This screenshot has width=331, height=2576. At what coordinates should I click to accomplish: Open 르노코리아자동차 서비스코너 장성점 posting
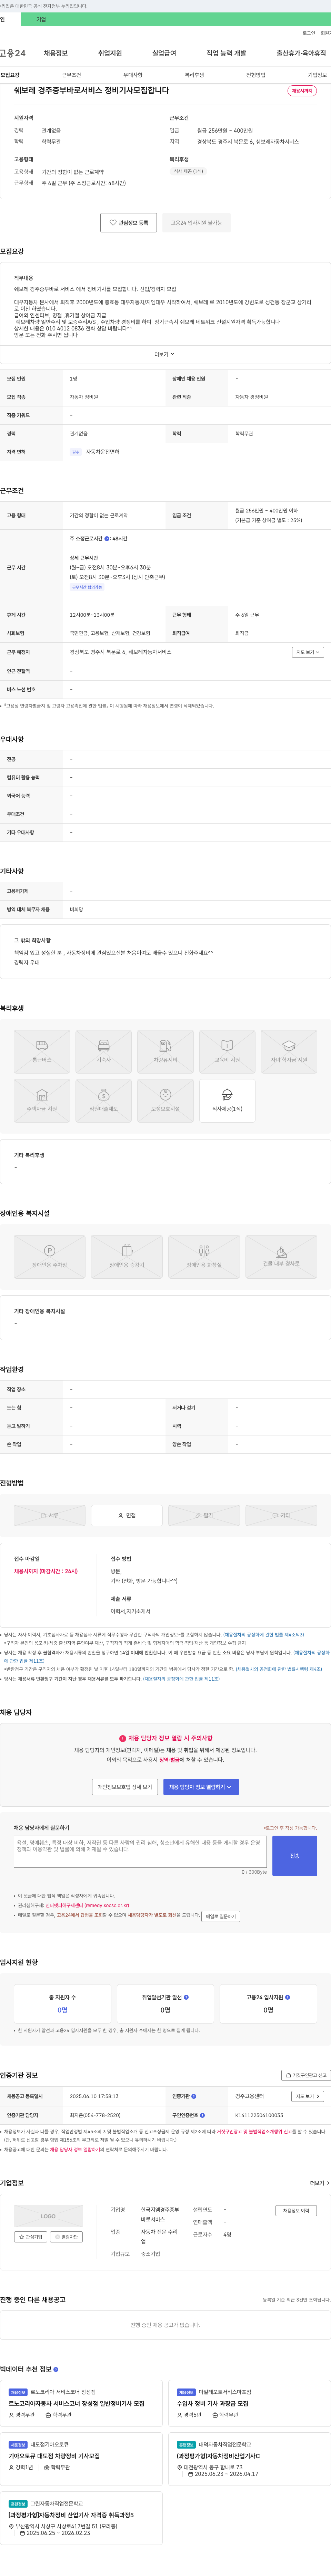click(x=76, y=2403)
